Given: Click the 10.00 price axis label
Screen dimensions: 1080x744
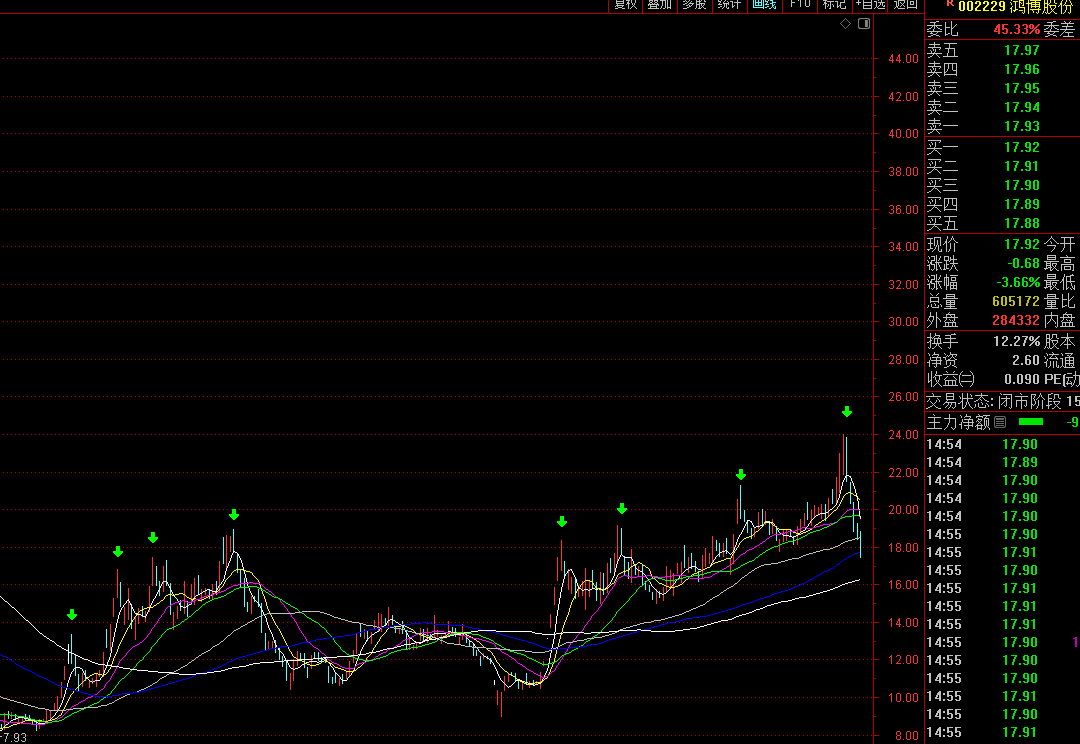Looking at the screenshot, I should point(904,698).
